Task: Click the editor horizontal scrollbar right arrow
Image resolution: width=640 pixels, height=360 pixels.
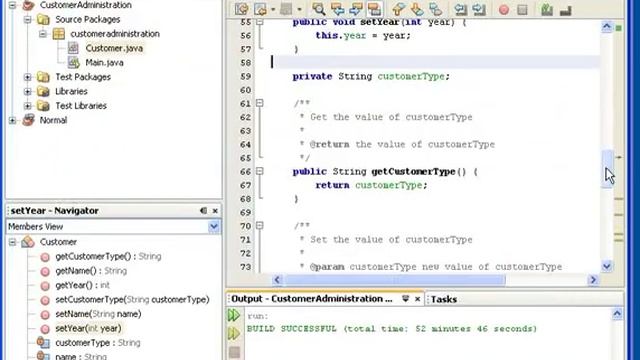Action: 593,280
